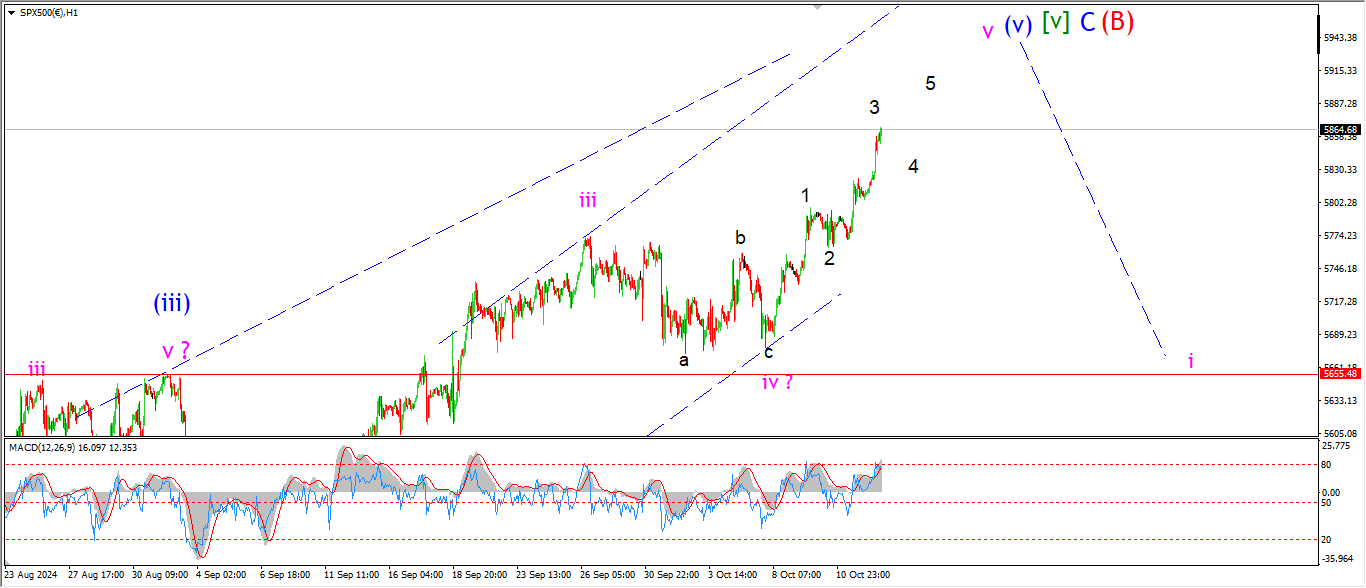Click the 8 Oct 07:00 time axis label

click(x=796, y=575)
